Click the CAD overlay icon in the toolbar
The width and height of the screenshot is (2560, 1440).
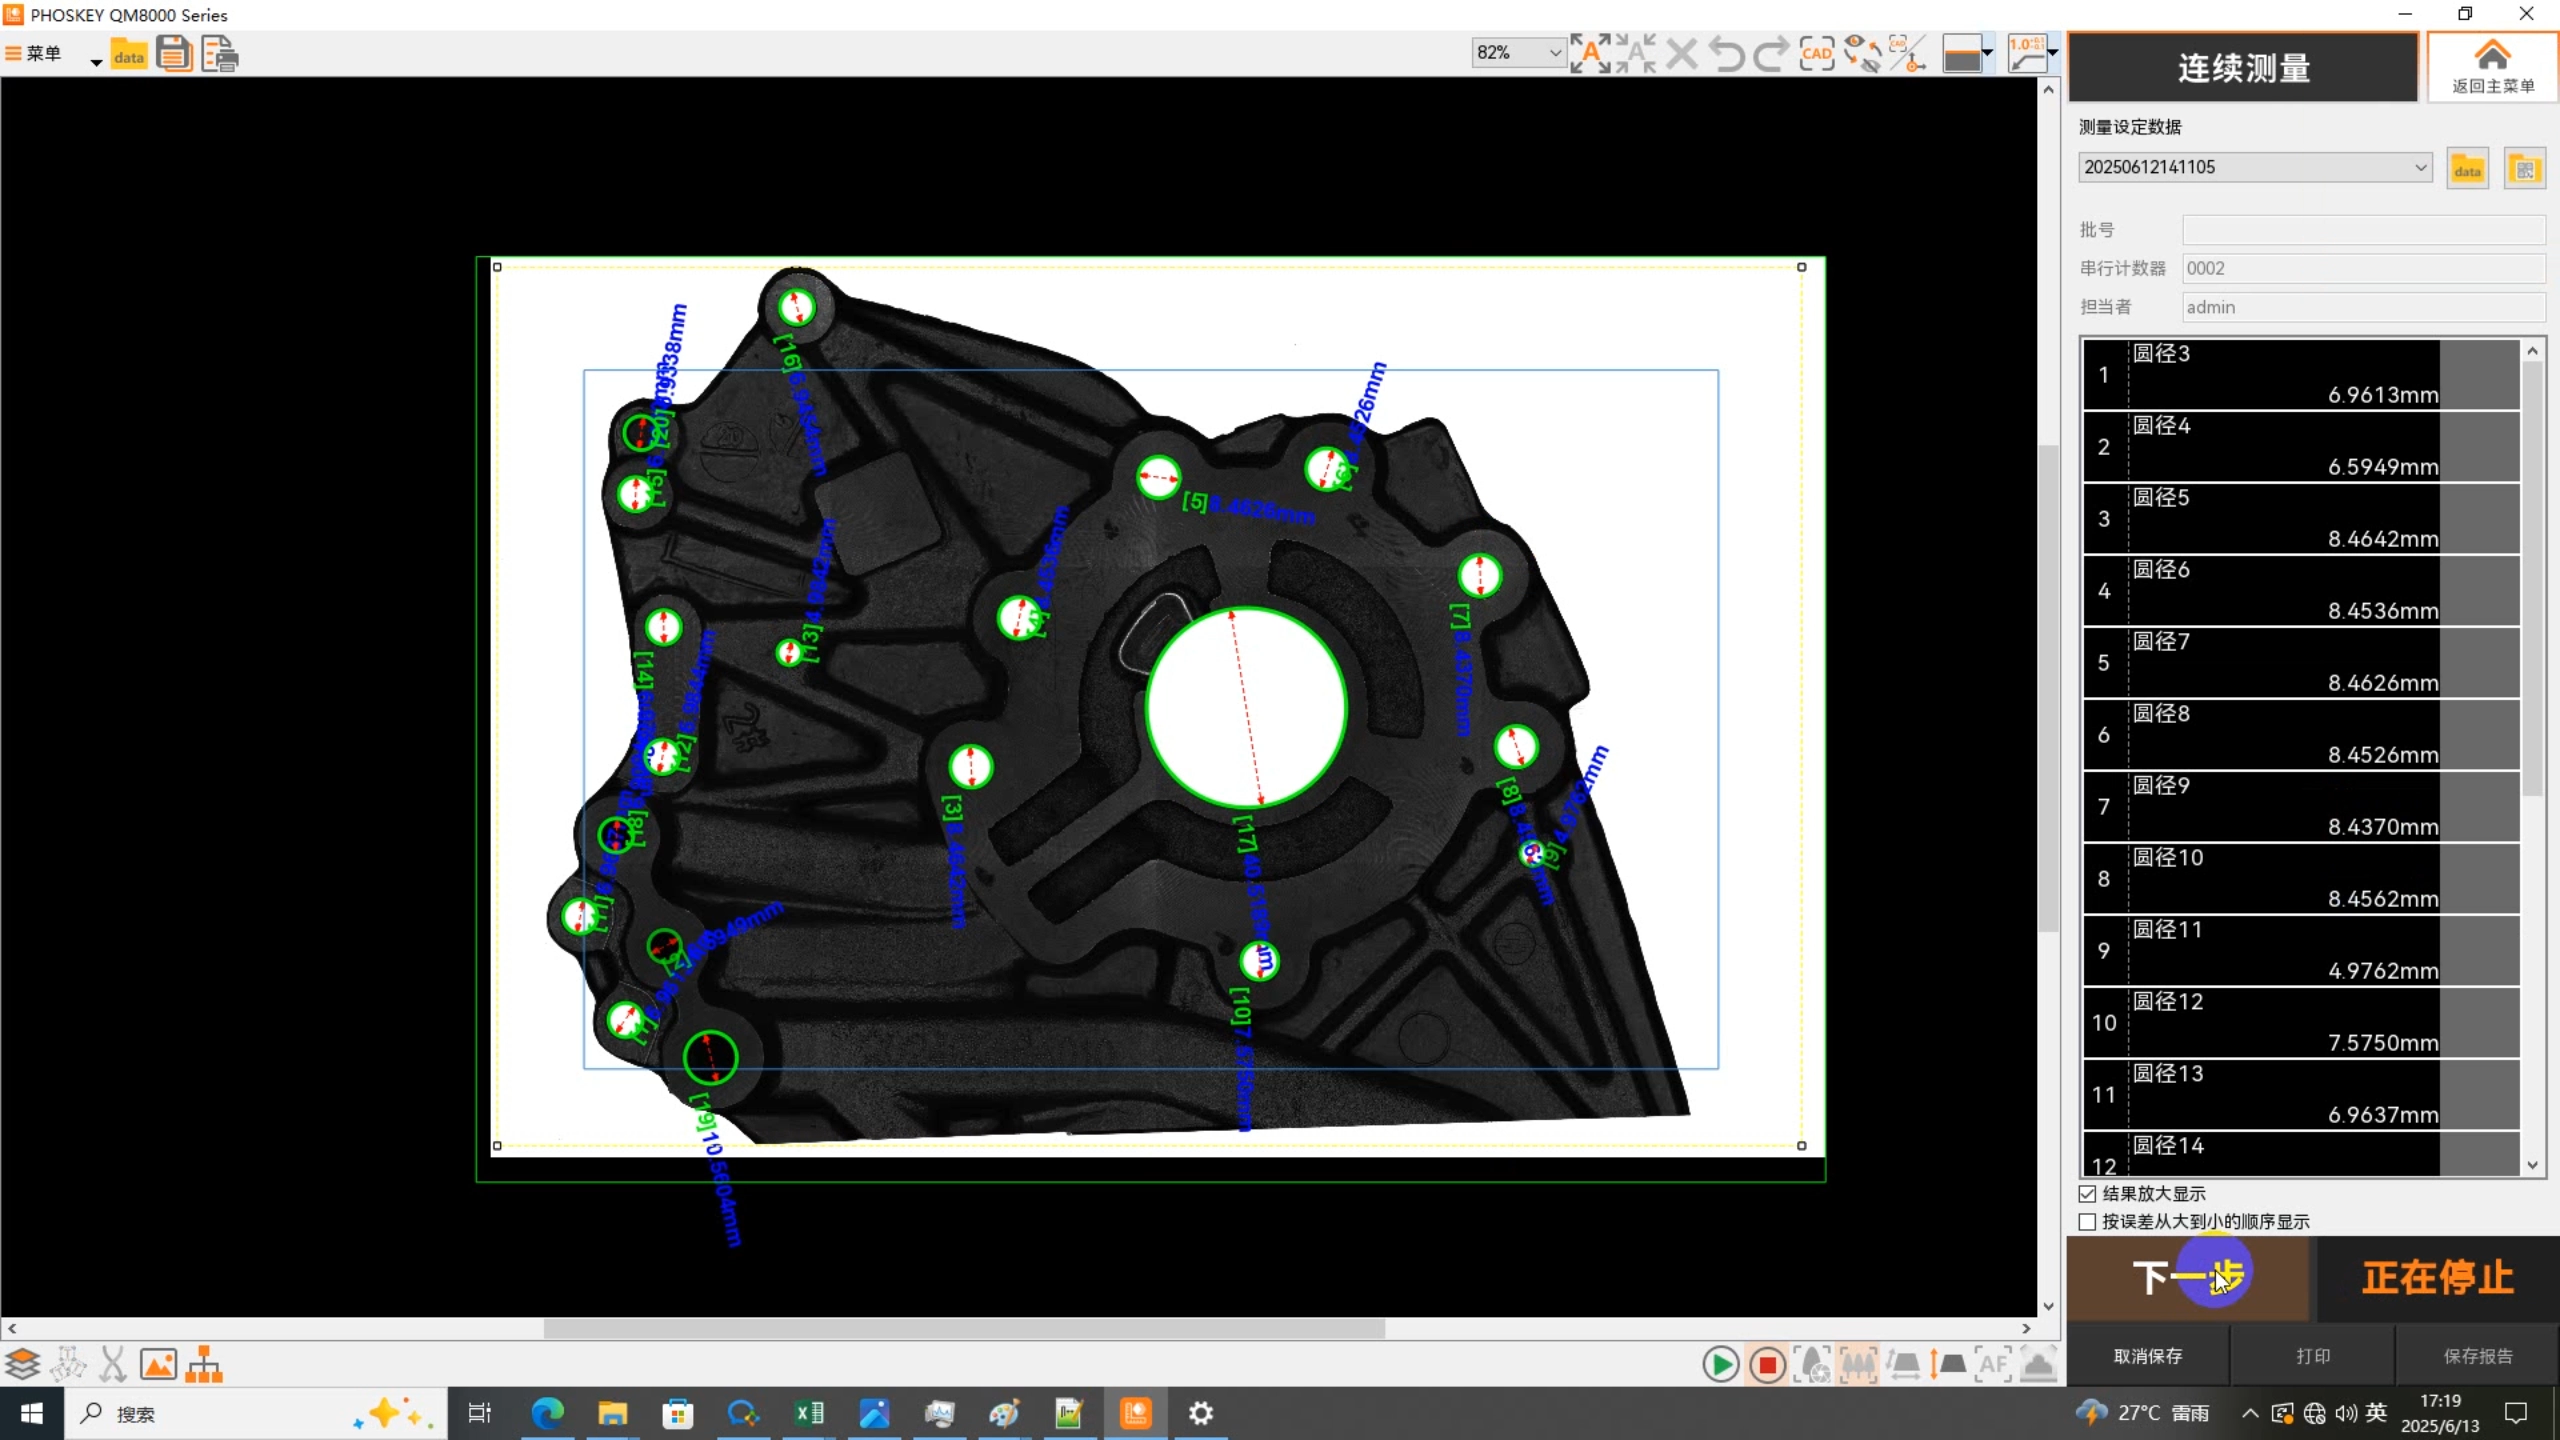coord(1816,54)
